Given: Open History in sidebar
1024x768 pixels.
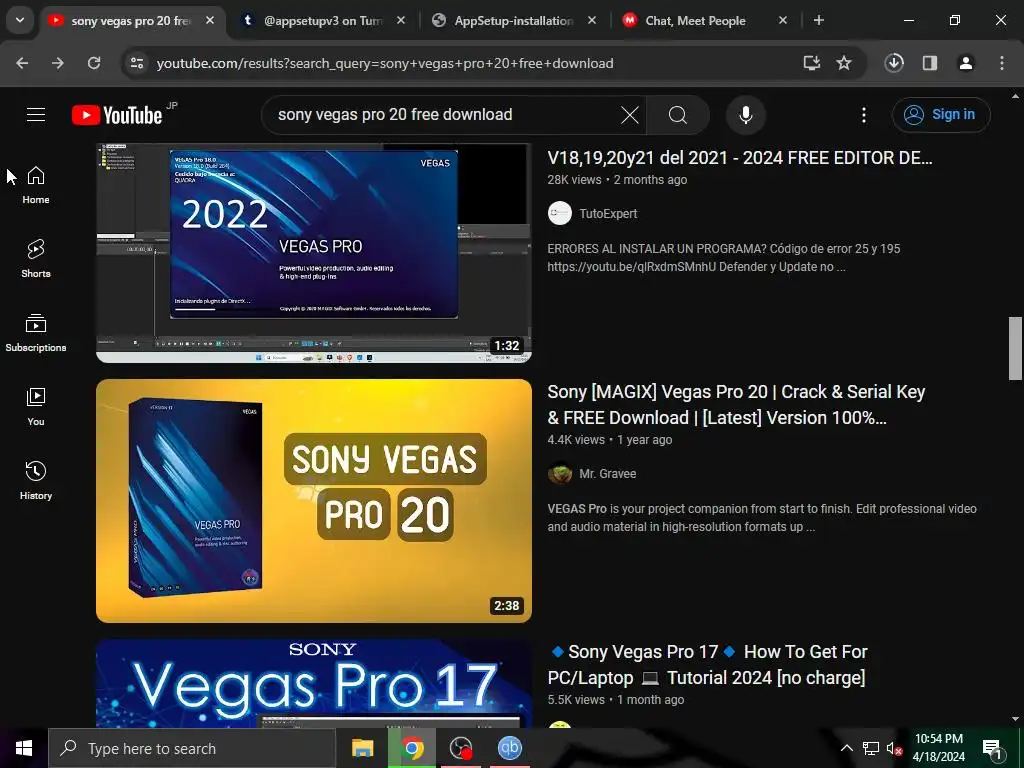Looking at the screenshot, I should 36,480.
